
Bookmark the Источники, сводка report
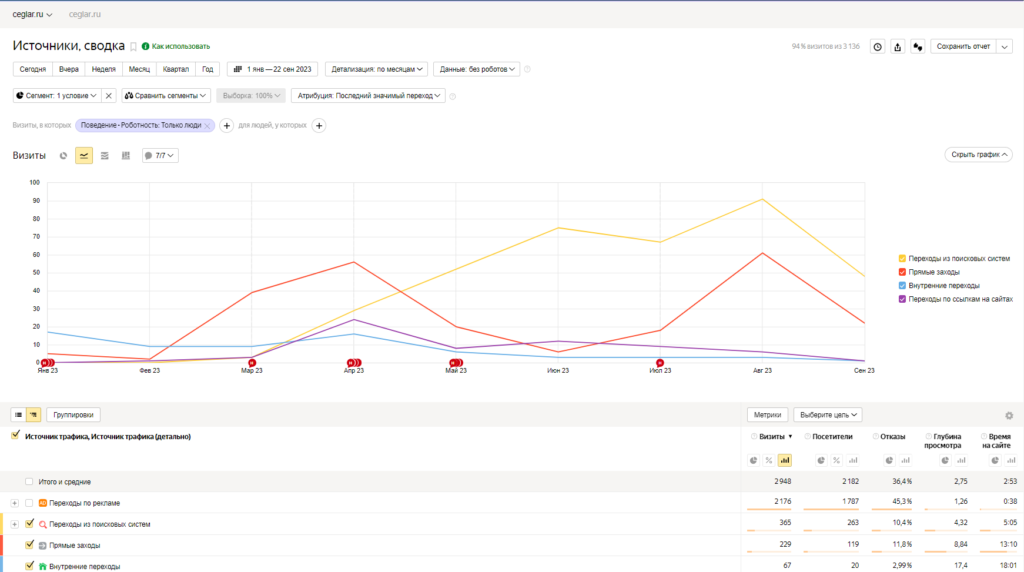[133, 47]
